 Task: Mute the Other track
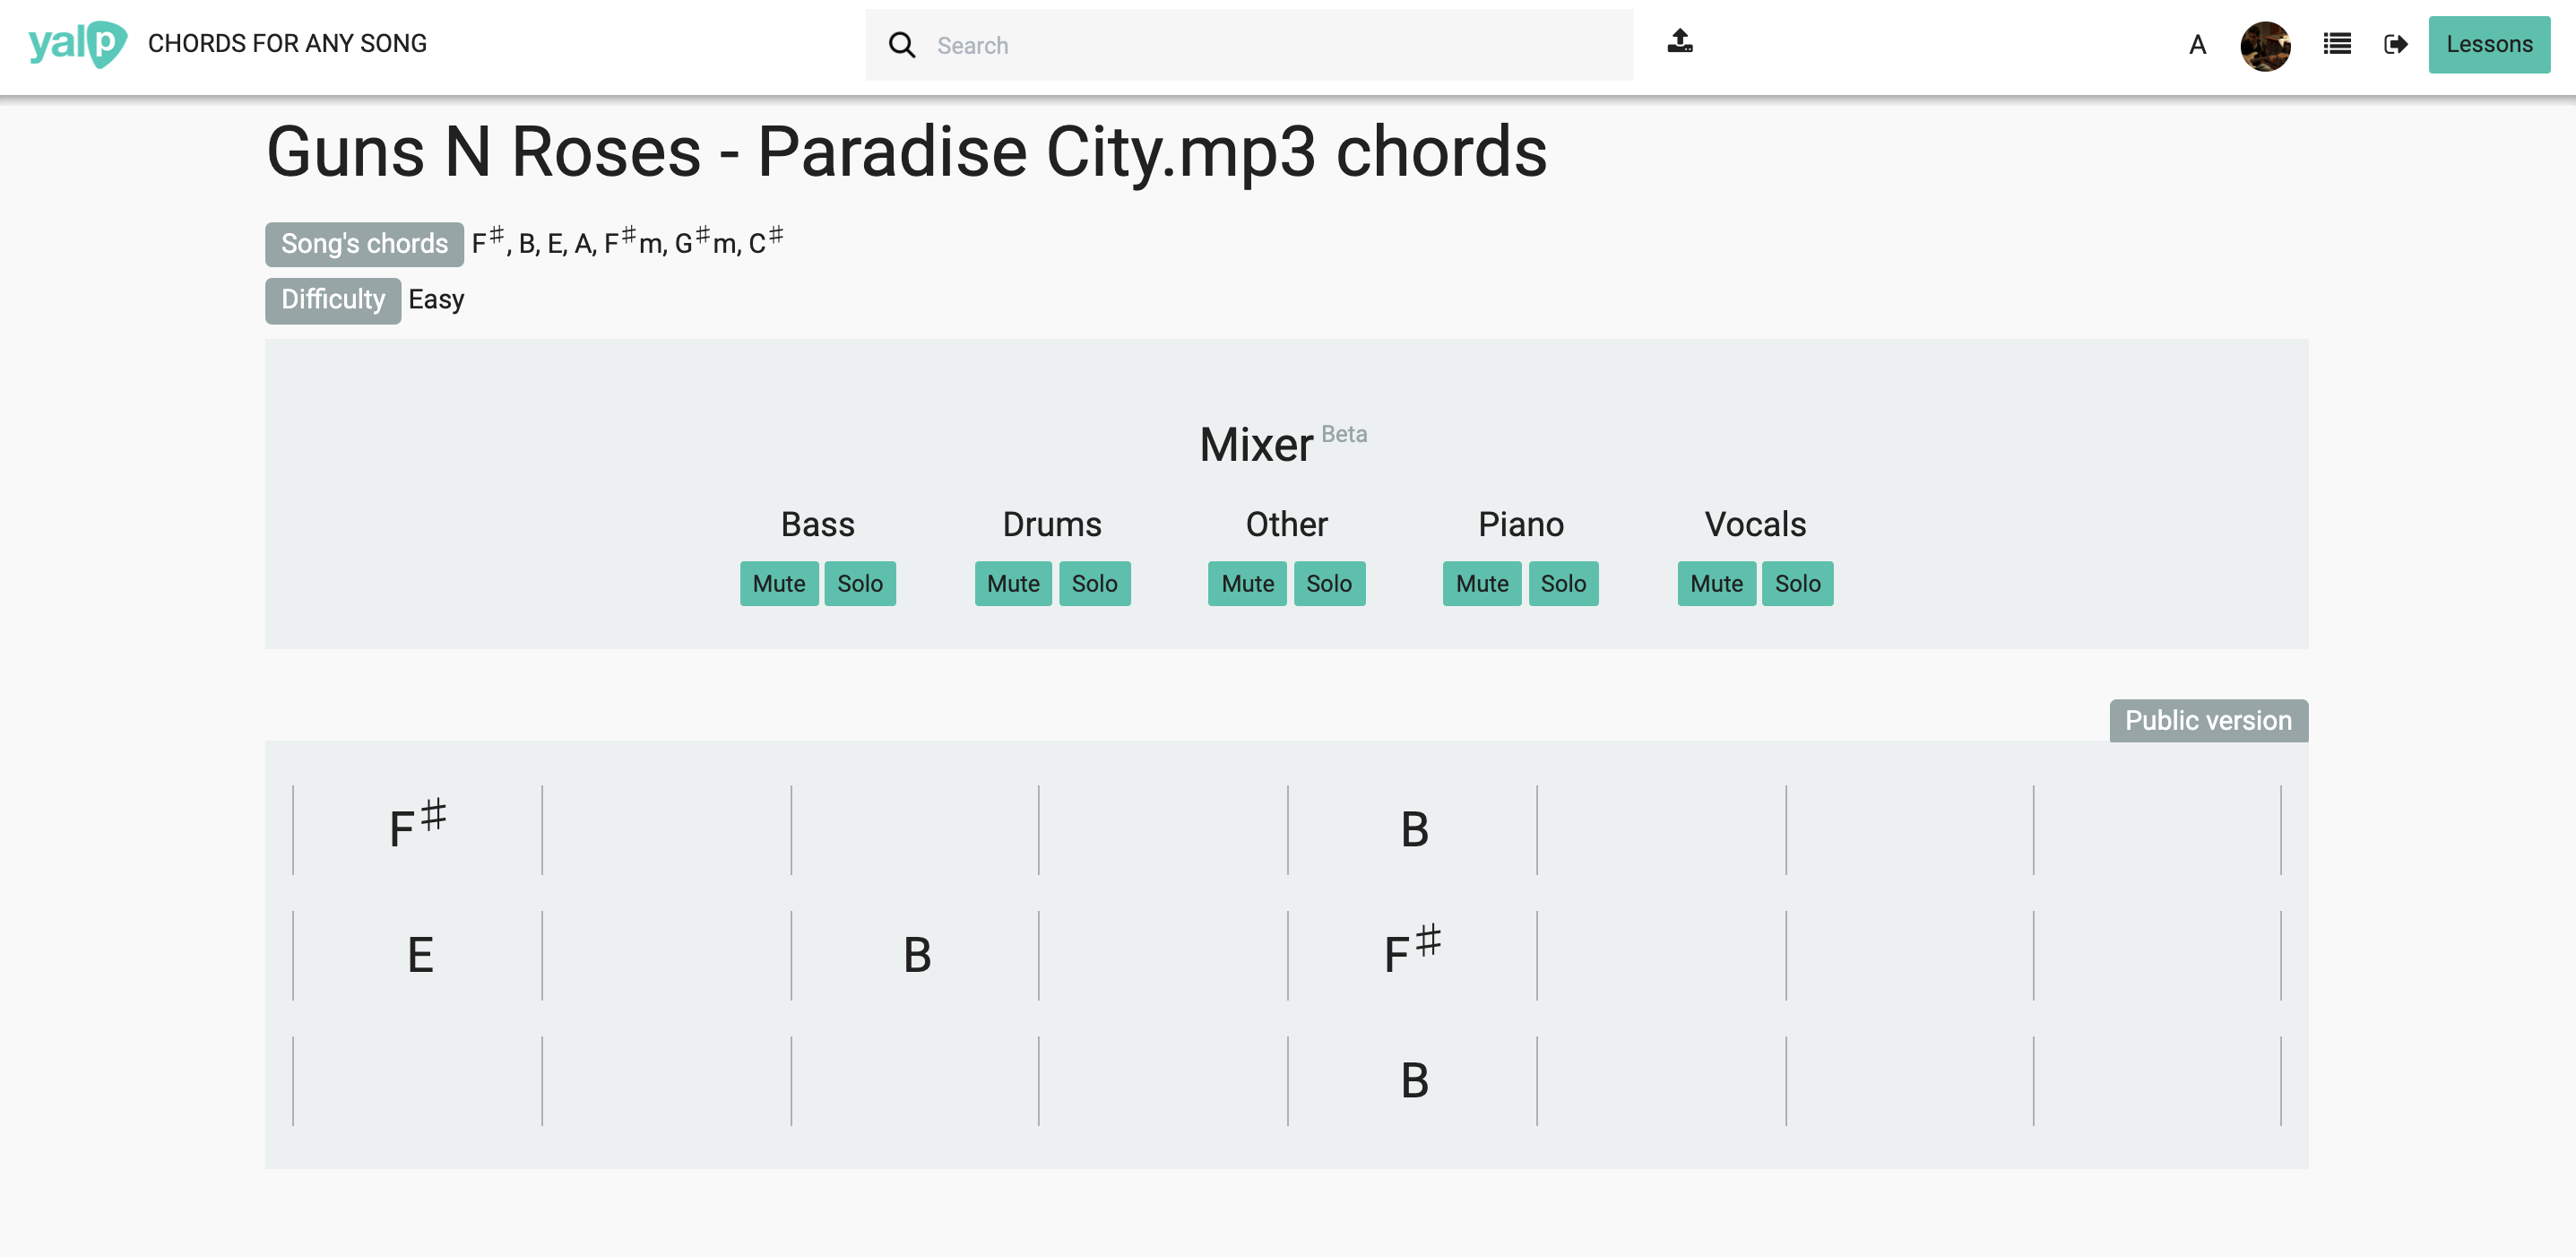tap(1246, 583)
